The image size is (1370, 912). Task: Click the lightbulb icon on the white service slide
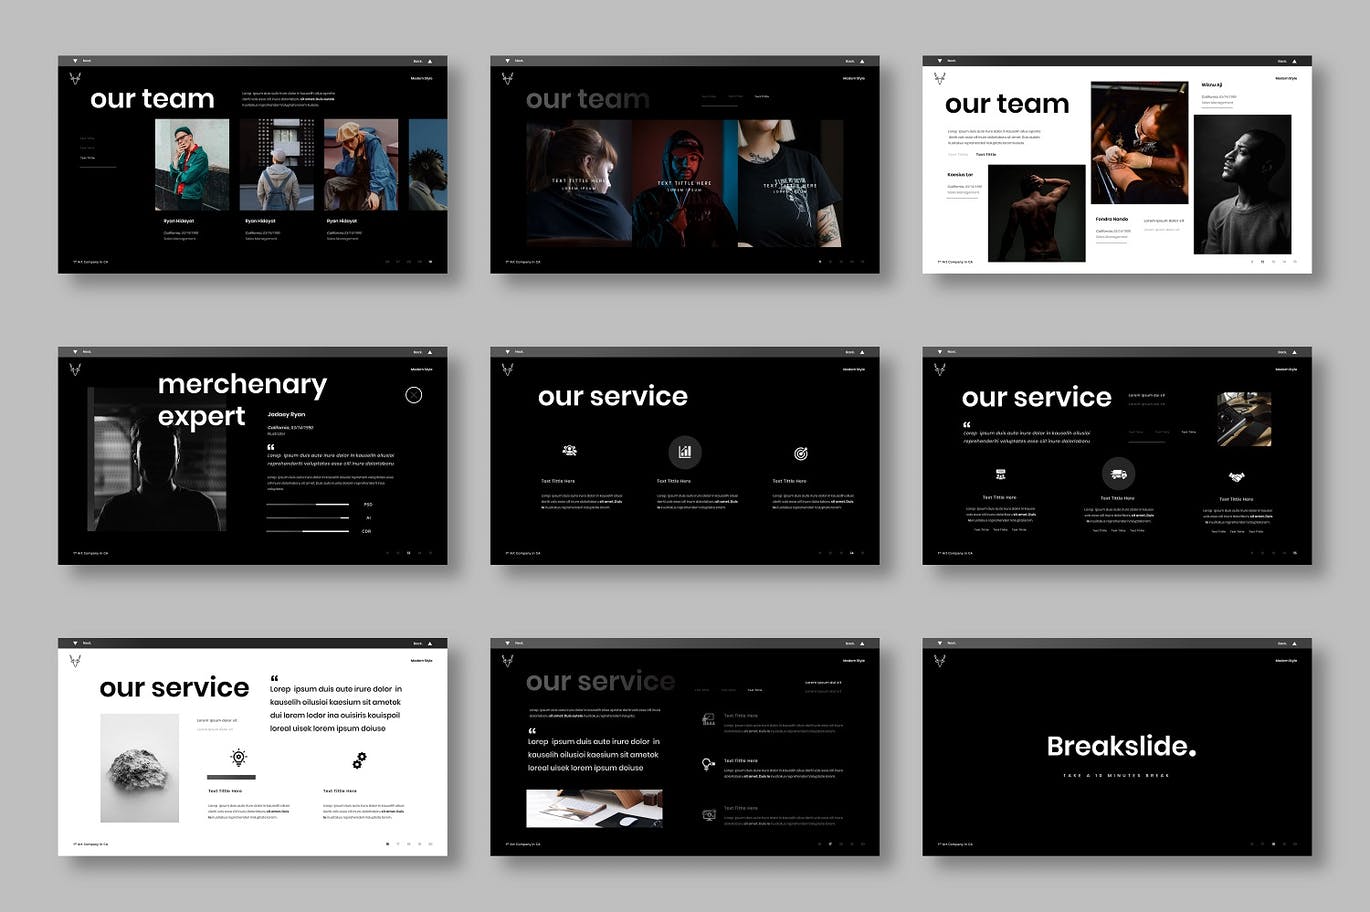(238, 758)
